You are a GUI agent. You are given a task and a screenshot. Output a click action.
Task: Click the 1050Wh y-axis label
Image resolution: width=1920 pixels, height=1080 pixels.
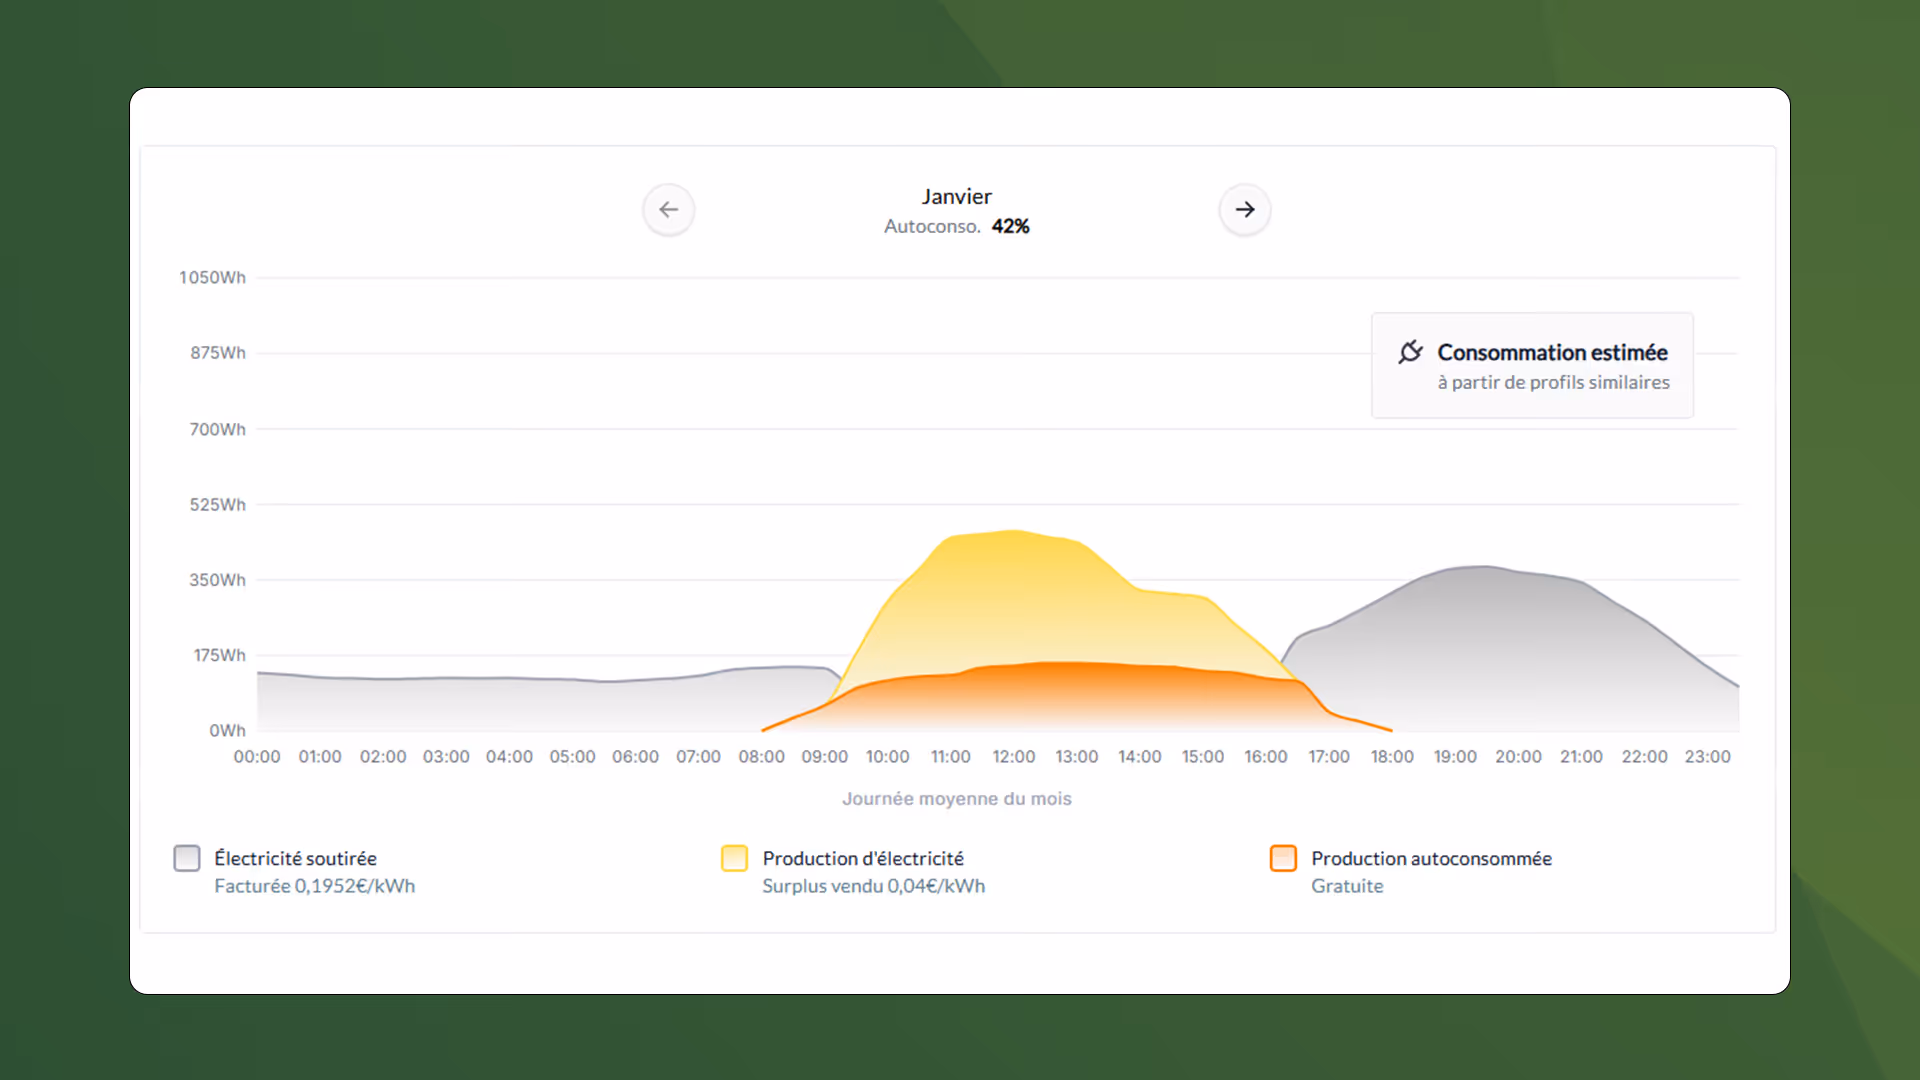point(212,277)
